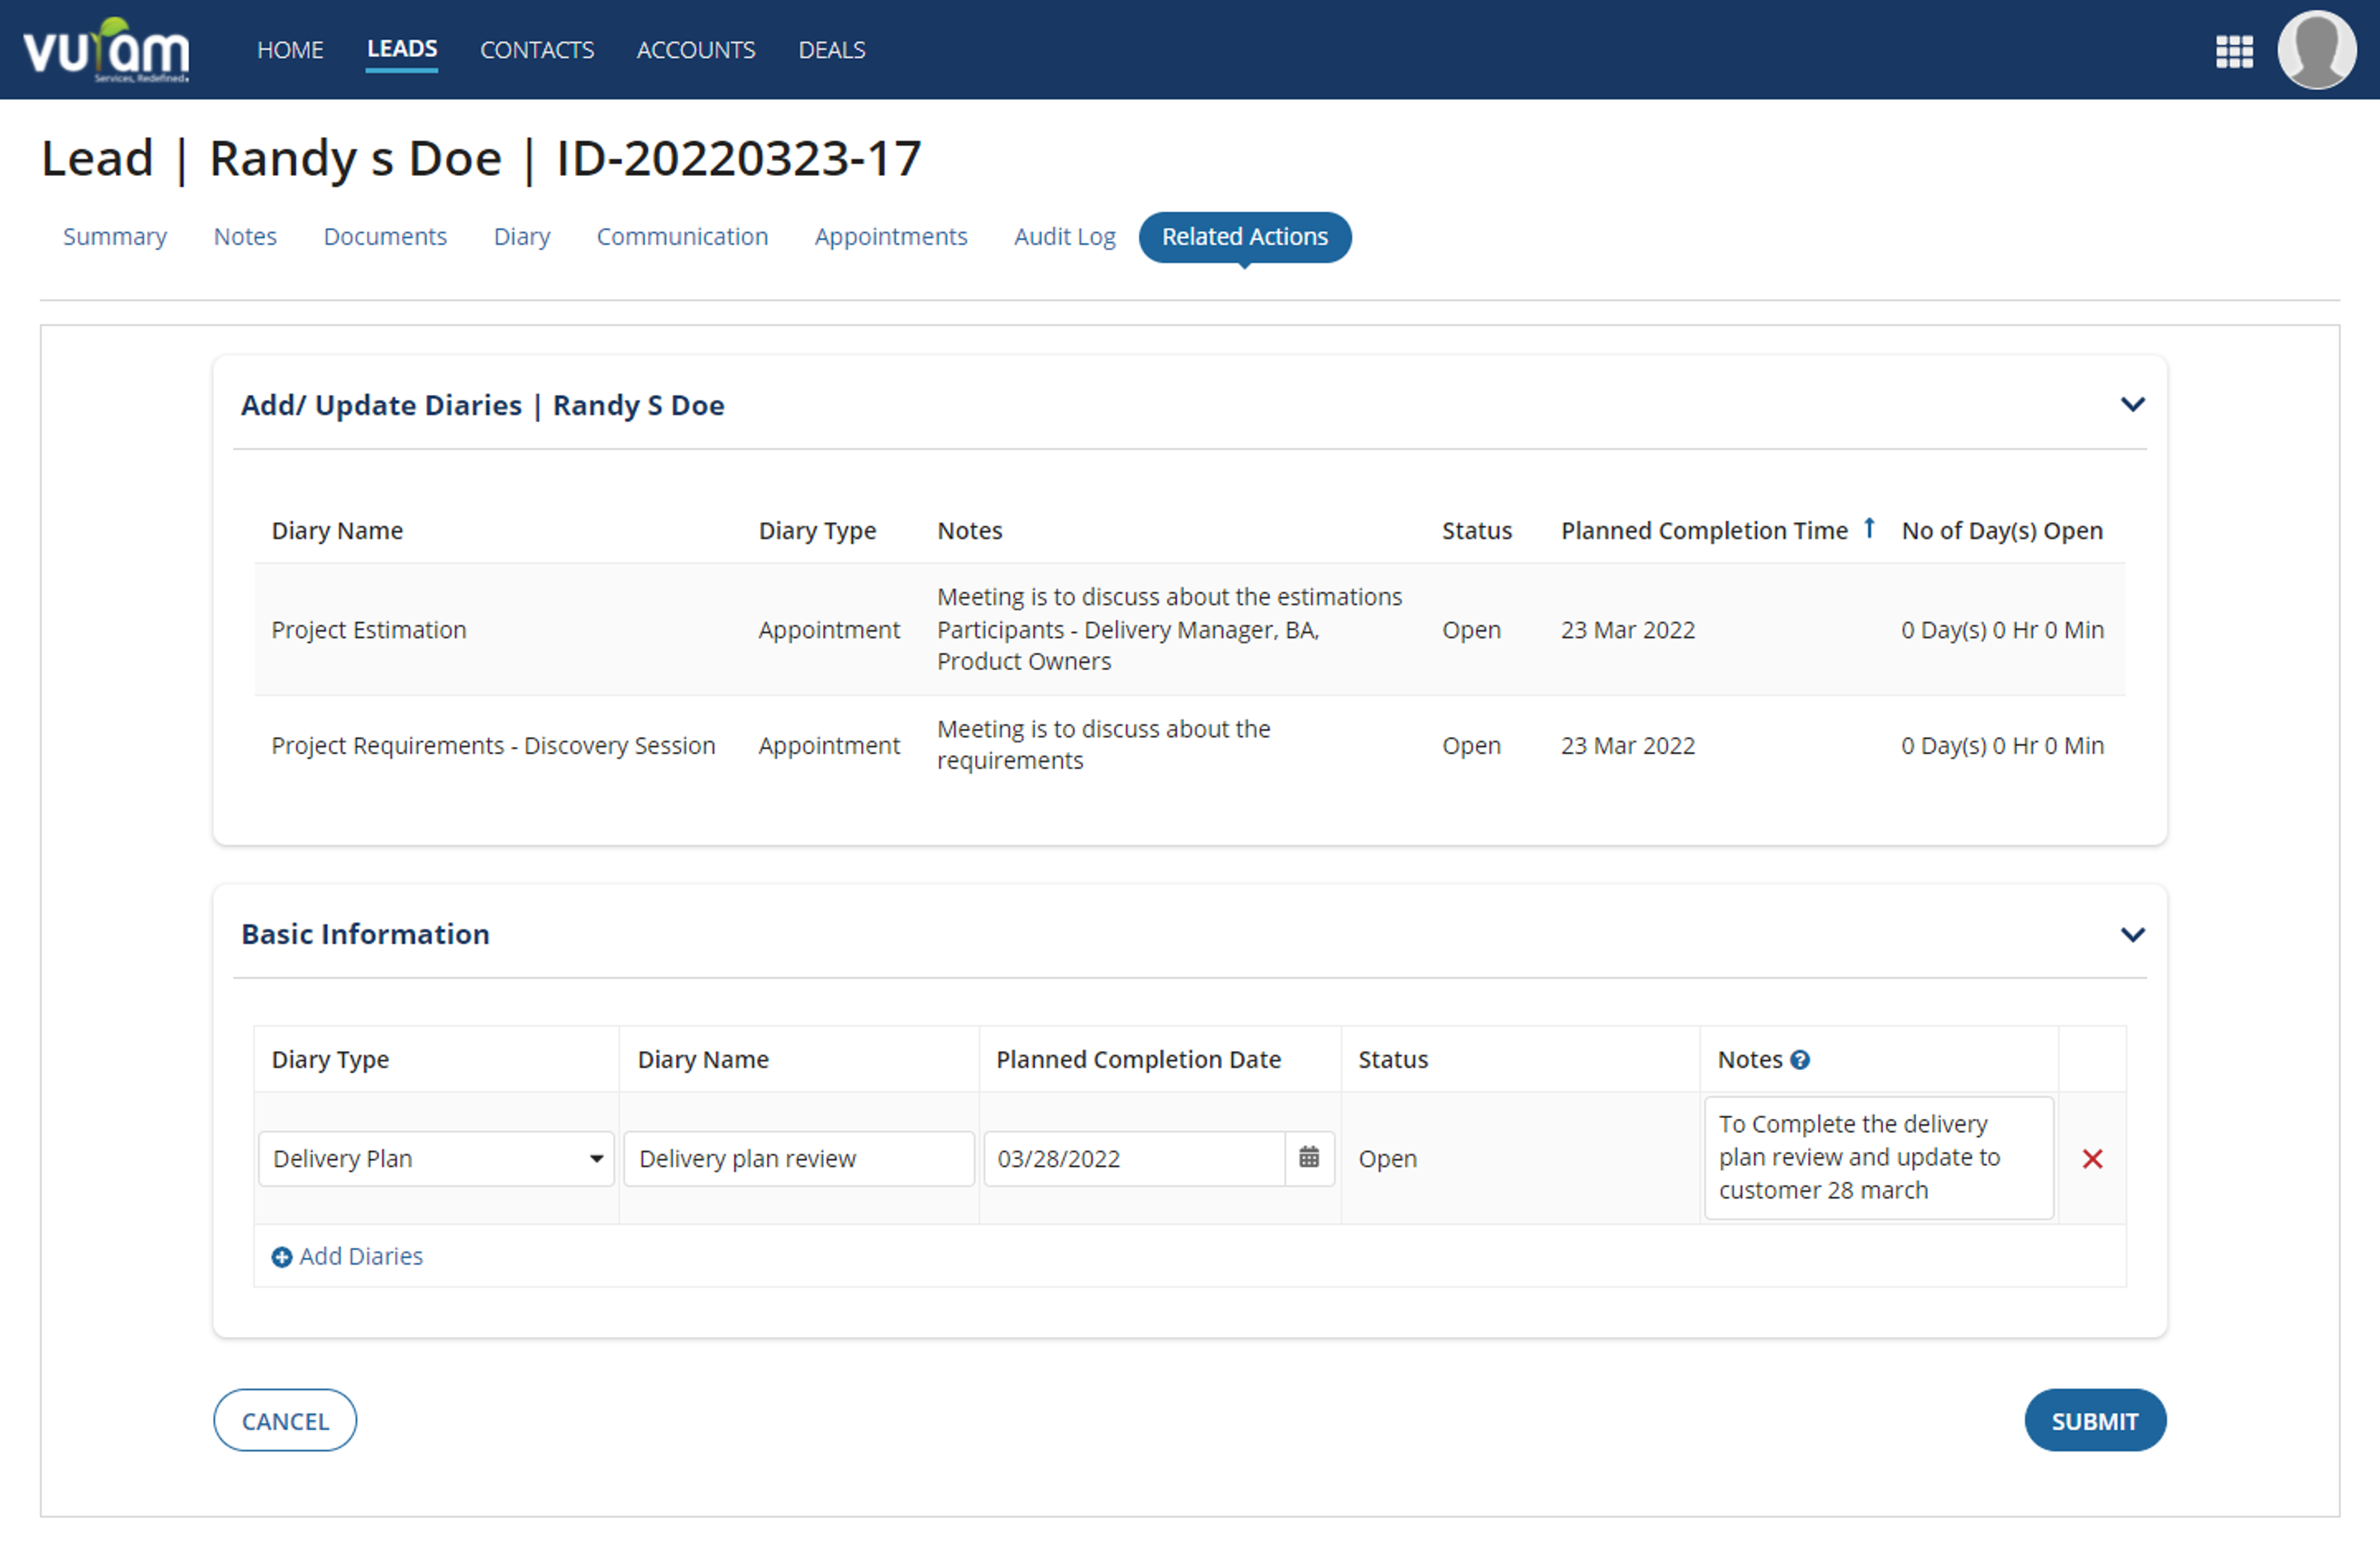Switch to the Audit Log tab

tap(1064, 237)
